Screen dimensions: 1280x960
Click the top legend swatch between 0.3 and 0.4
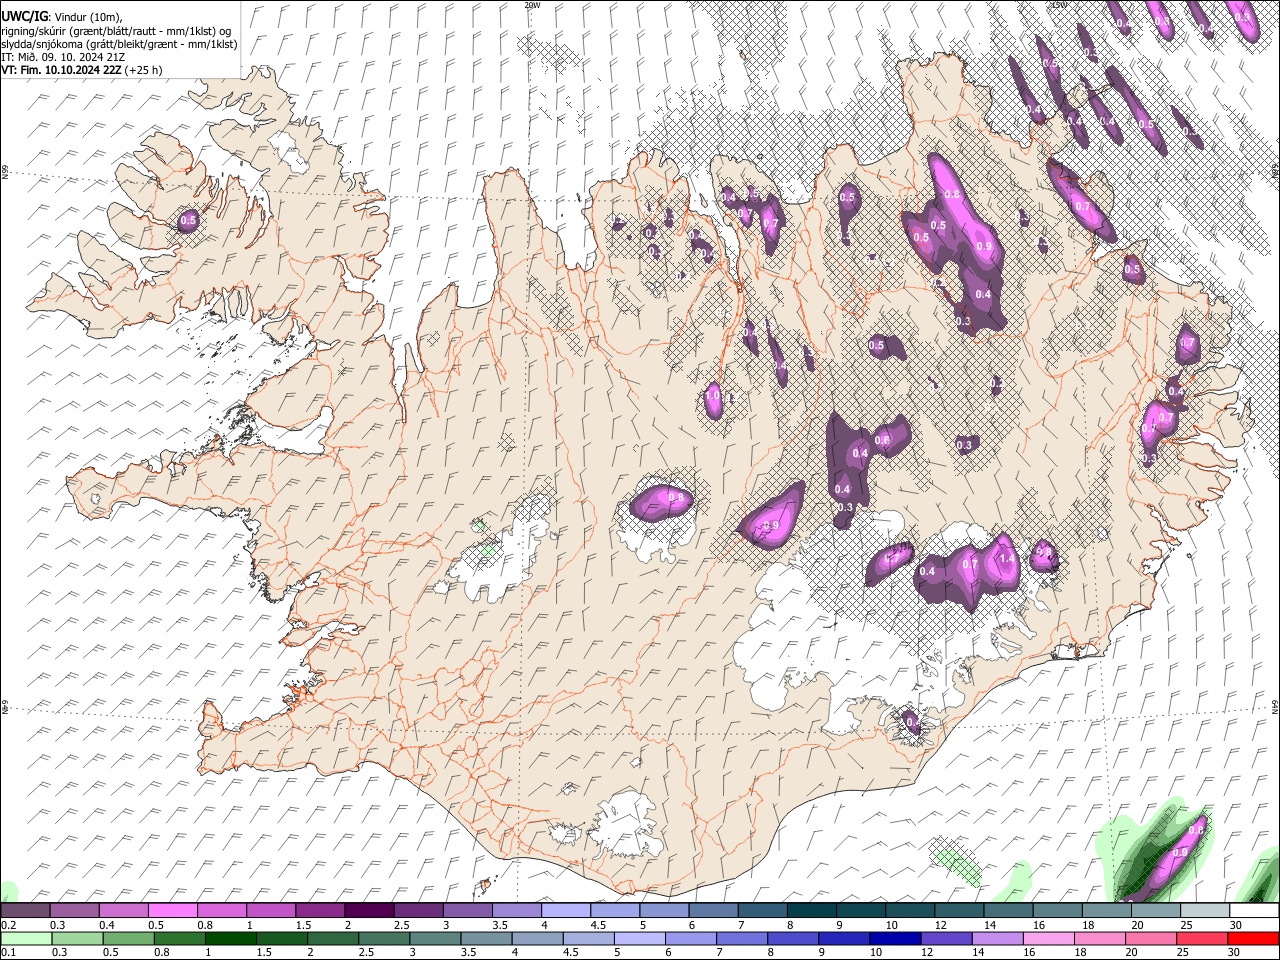(75, 911)
